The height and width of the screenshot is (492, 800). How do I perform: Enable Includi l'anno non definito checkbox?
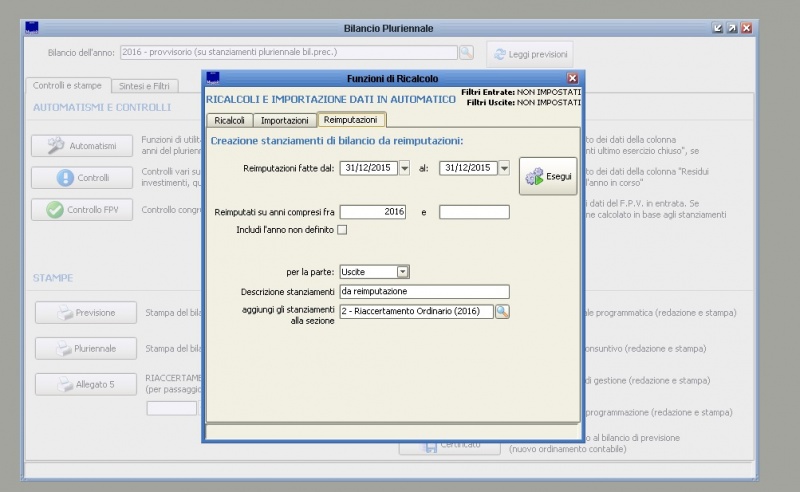tap(342, 230)
